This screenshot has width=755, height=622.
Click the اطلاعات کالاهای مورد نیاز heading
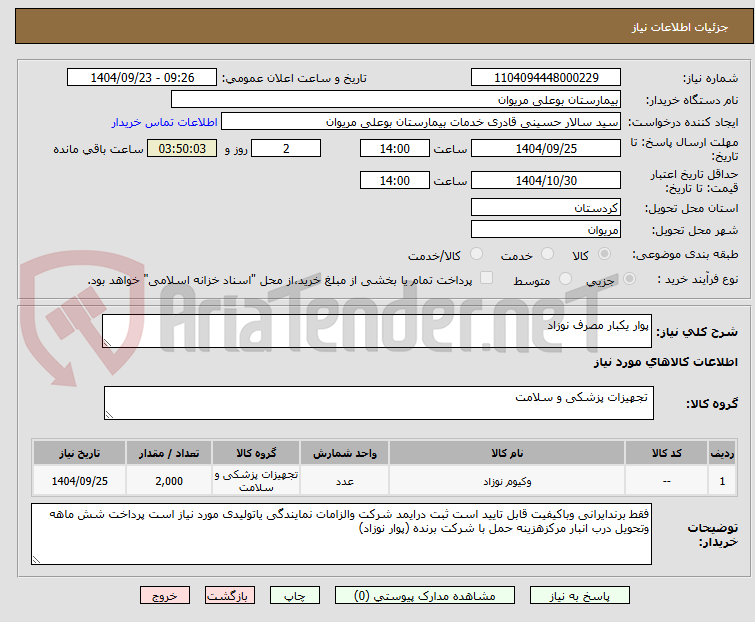pos(665,362)
